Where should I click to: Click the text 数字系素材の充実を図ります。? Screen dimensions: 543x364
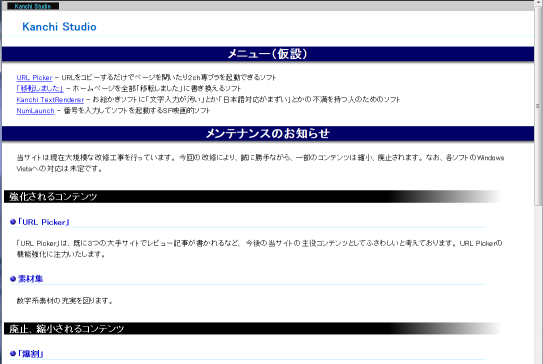click(65, 301)
